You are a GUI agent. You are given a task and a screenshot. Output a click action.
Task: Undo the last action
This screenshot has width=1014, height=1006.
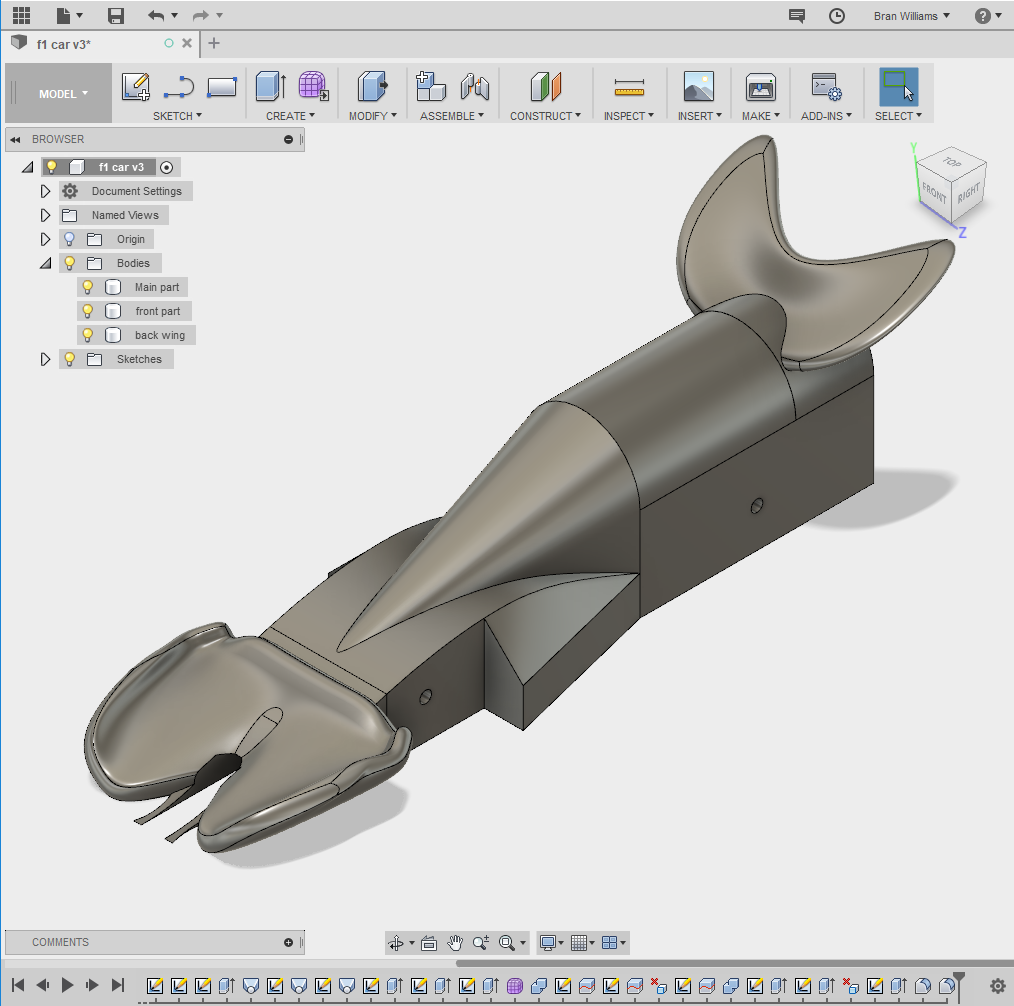155,16
